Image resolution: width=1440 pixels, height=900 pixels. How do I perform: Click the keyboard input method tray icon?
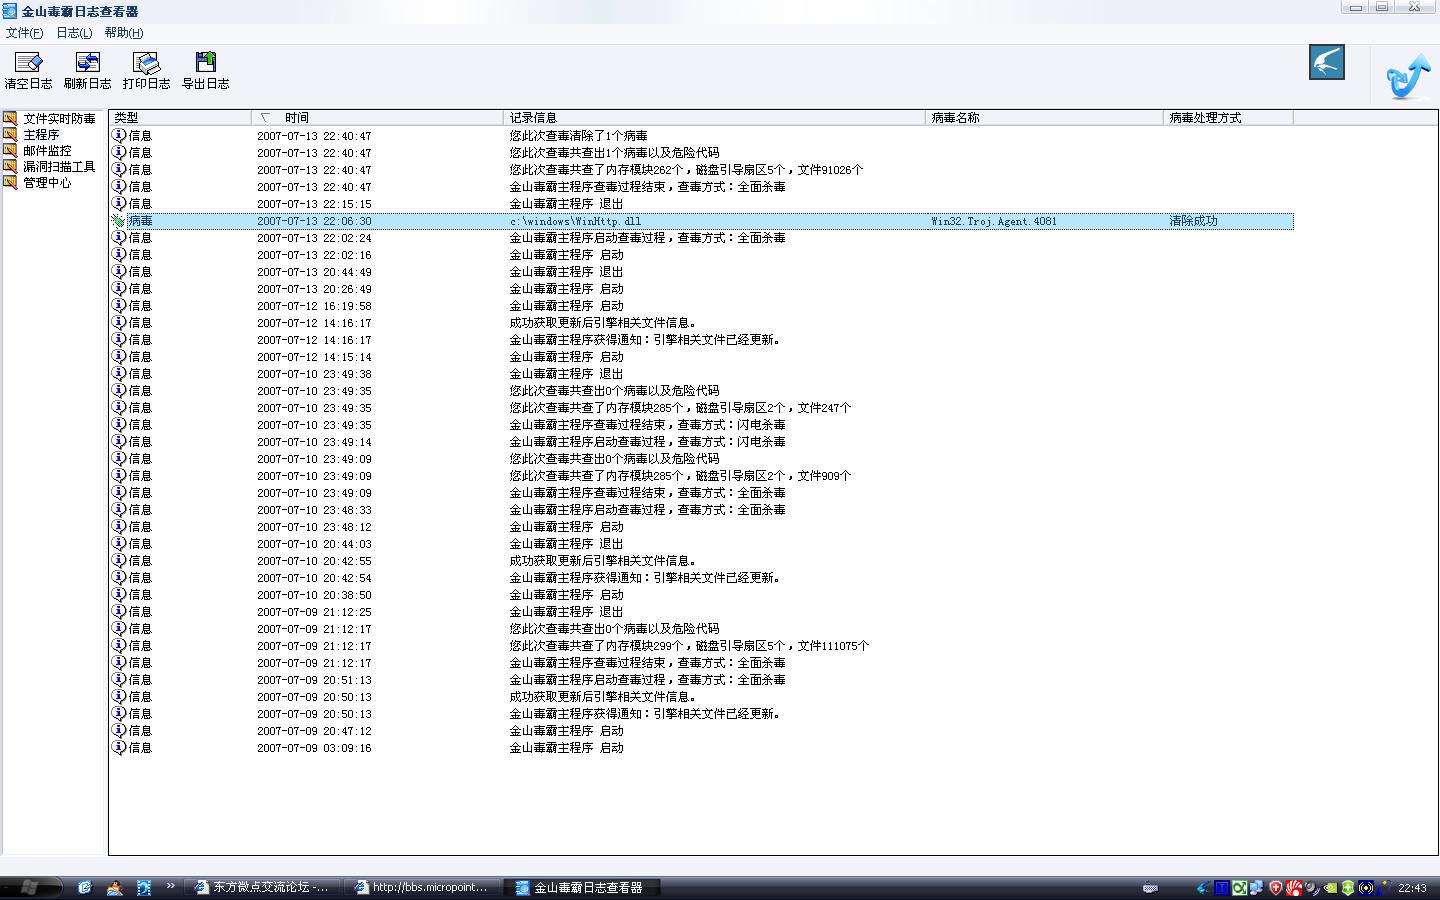coord(1150,888)
